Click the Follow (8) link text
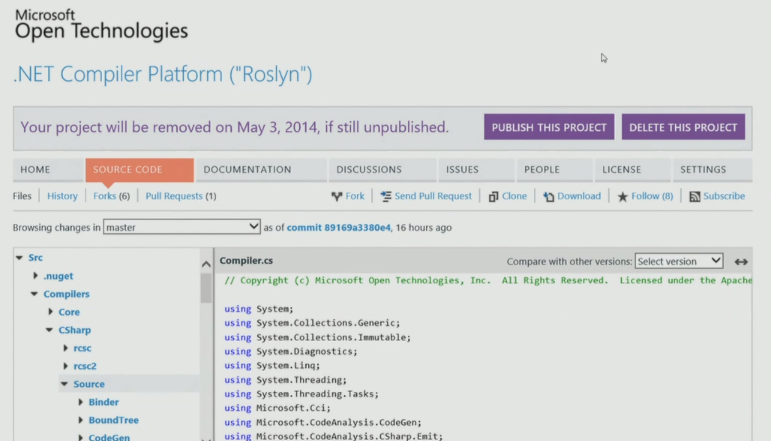771x441 pixels. coord(652,196)
